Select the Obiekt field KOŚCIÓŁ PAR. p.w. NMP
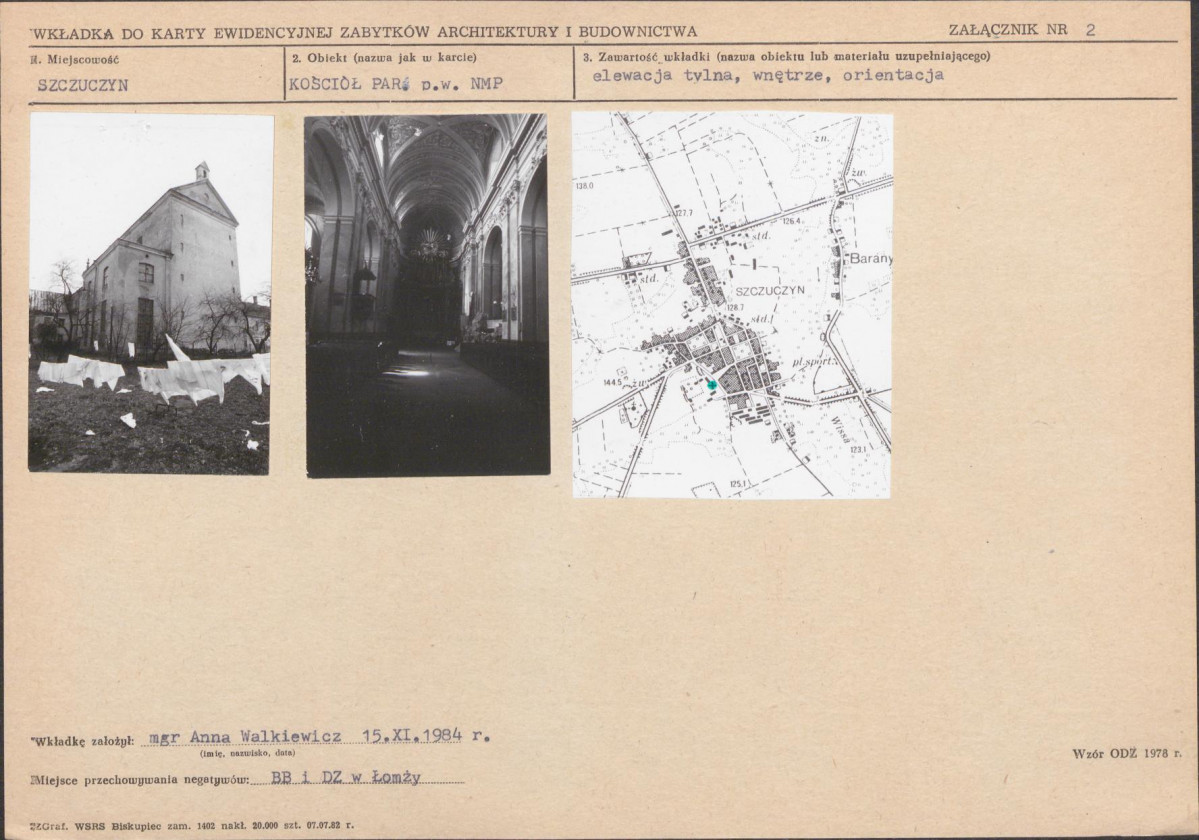This screenshot has height=840, width=1199. pos(396,84)
